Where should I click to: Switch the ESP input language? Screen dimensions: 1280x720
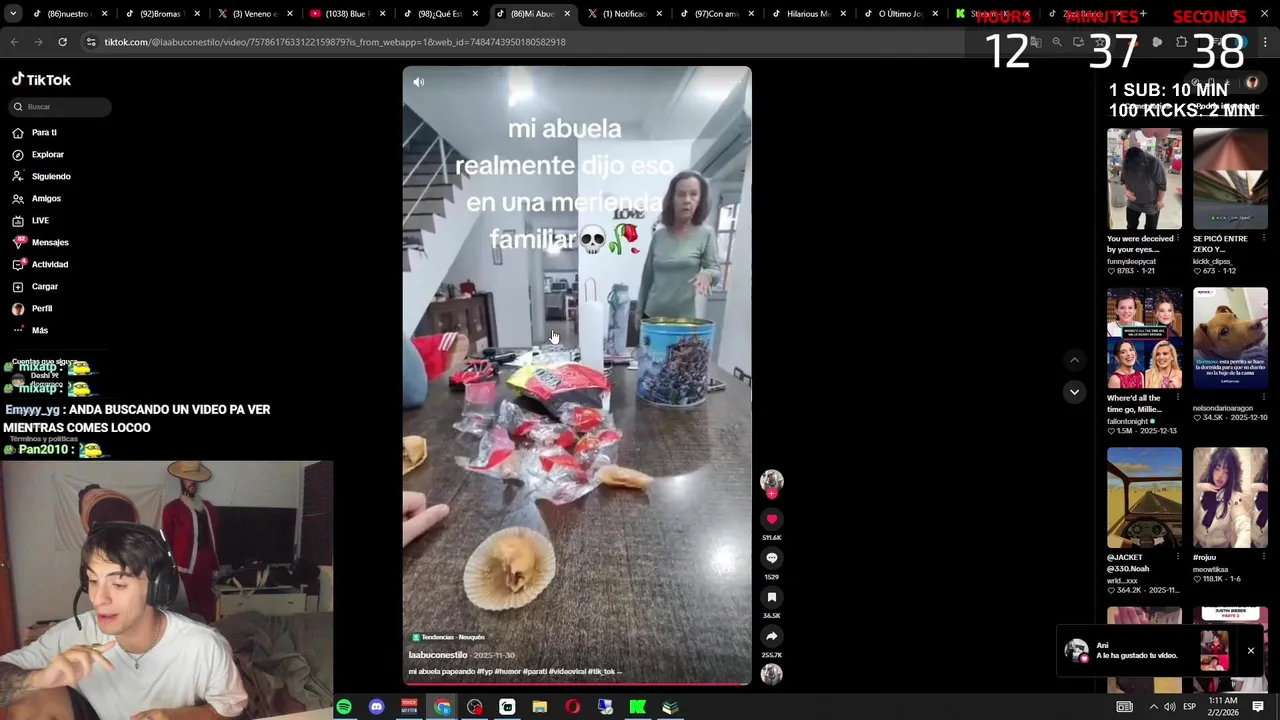[1189, 707]
